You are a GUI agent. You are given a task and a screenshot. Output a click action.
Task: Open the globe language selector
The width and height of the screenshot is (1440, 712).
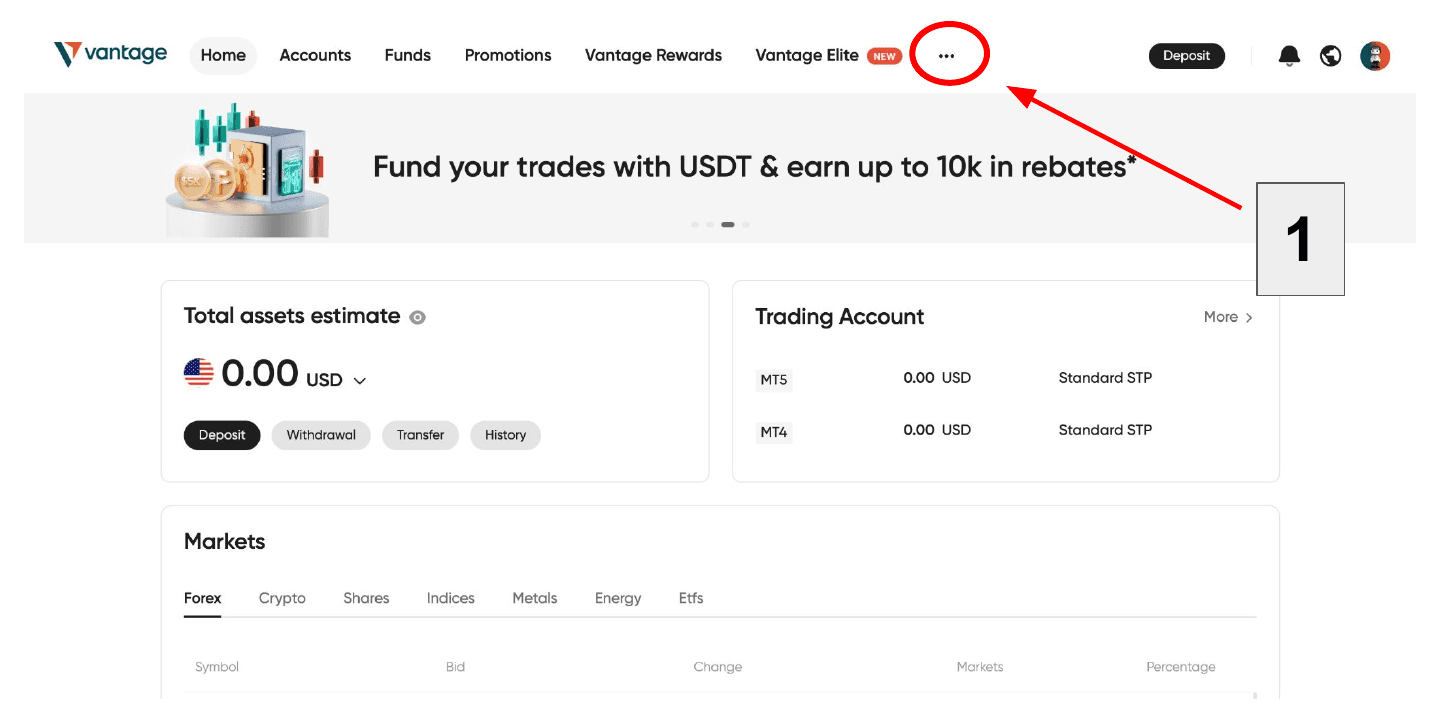pyautogui.click(x=1330, y=56)
